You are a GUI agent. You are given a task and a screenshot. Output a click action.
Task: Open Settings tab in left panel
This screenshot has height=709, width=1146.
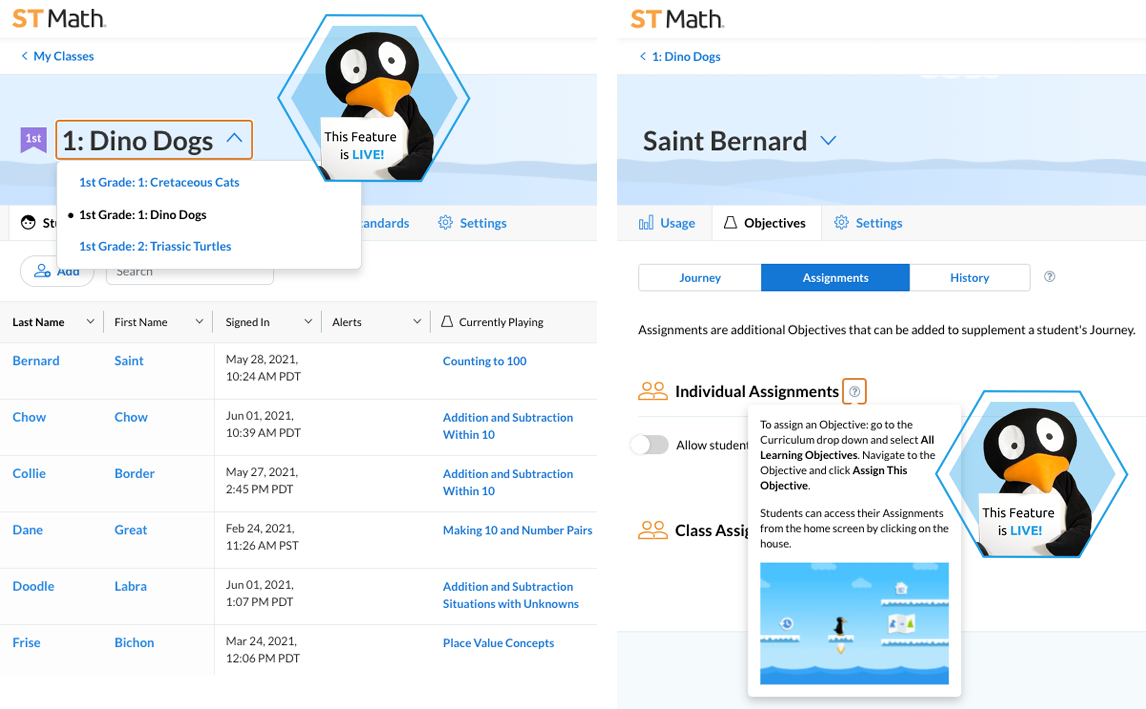472,223
